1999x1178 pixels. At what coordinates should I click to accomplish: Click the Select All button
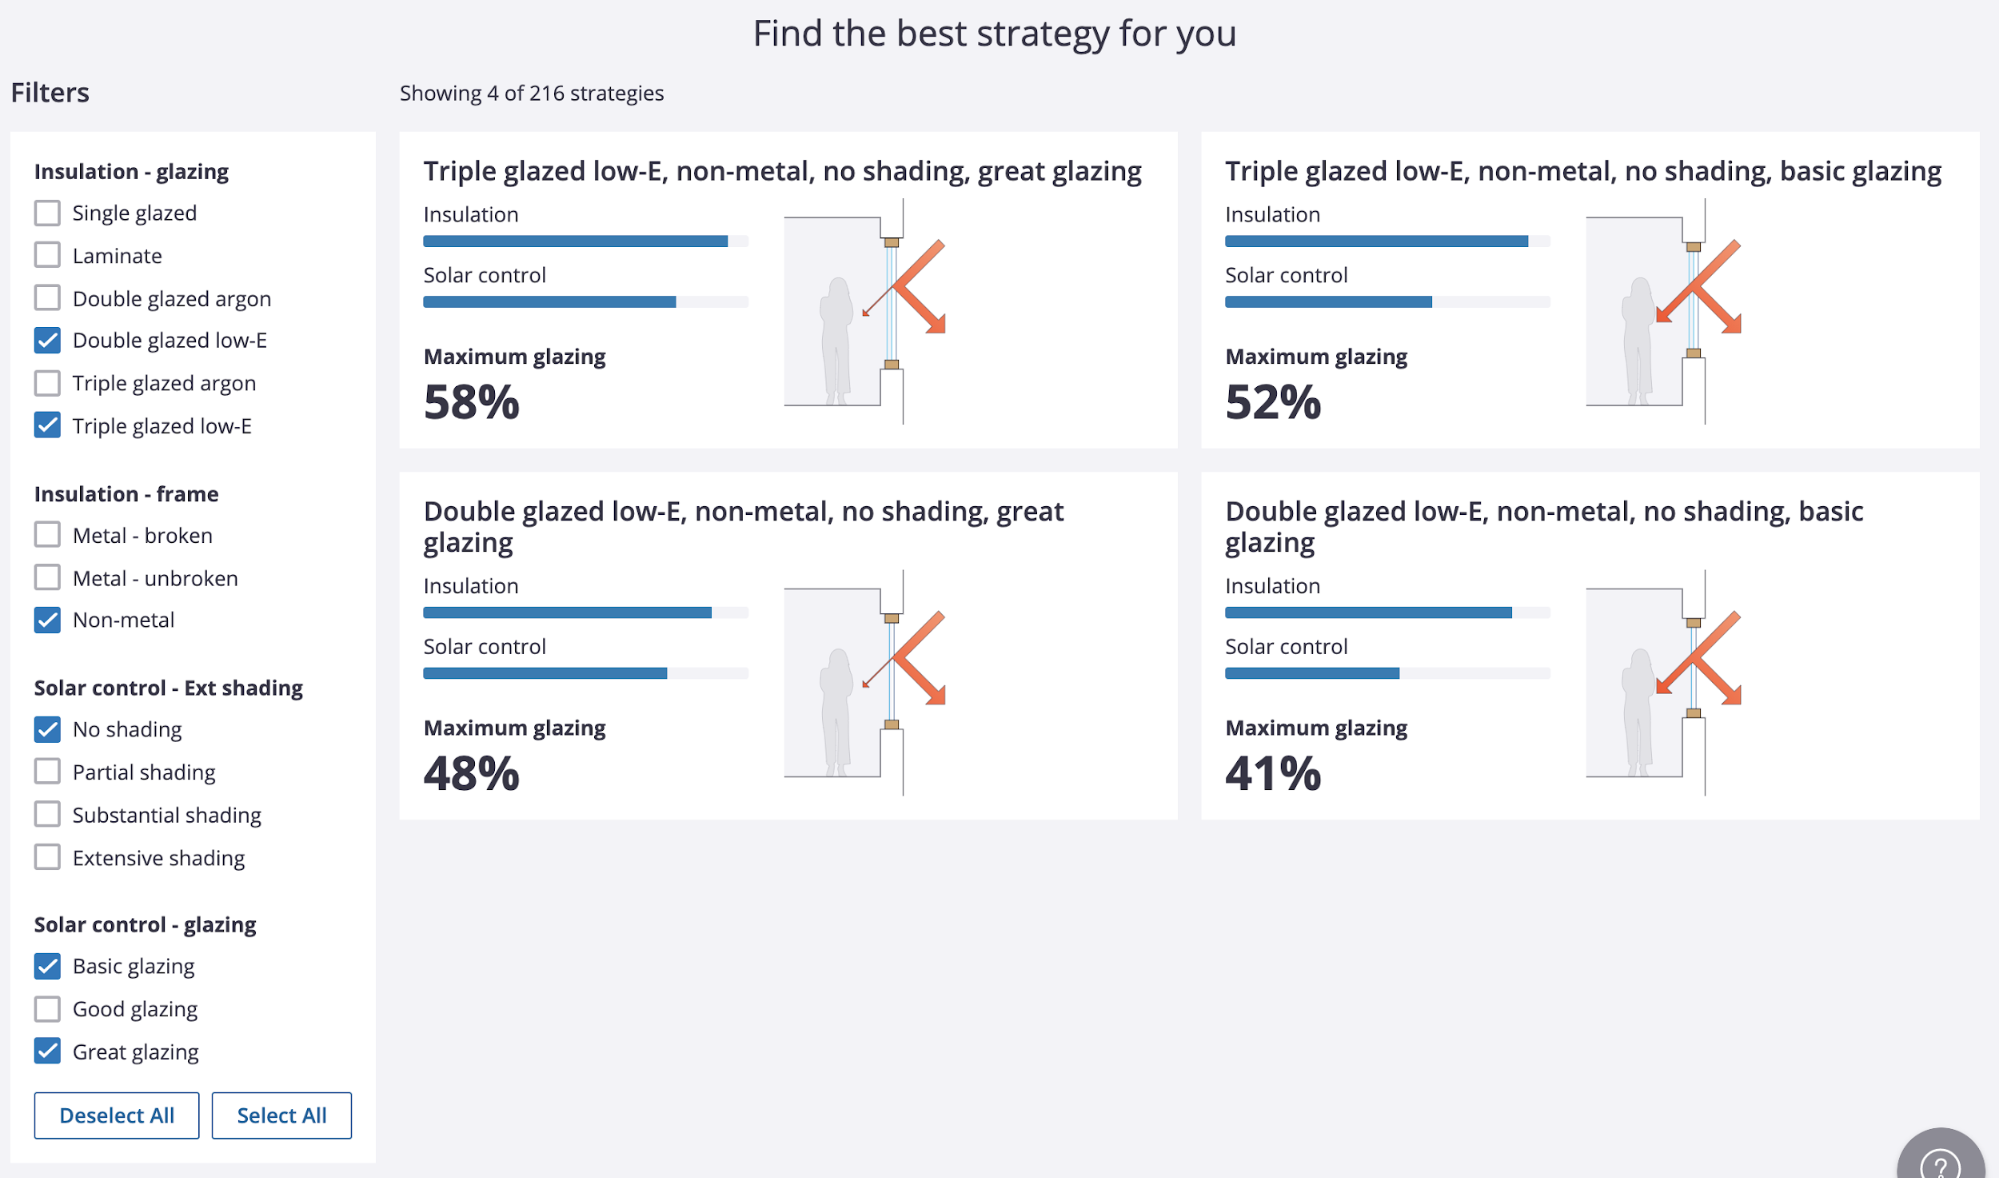281,1115
